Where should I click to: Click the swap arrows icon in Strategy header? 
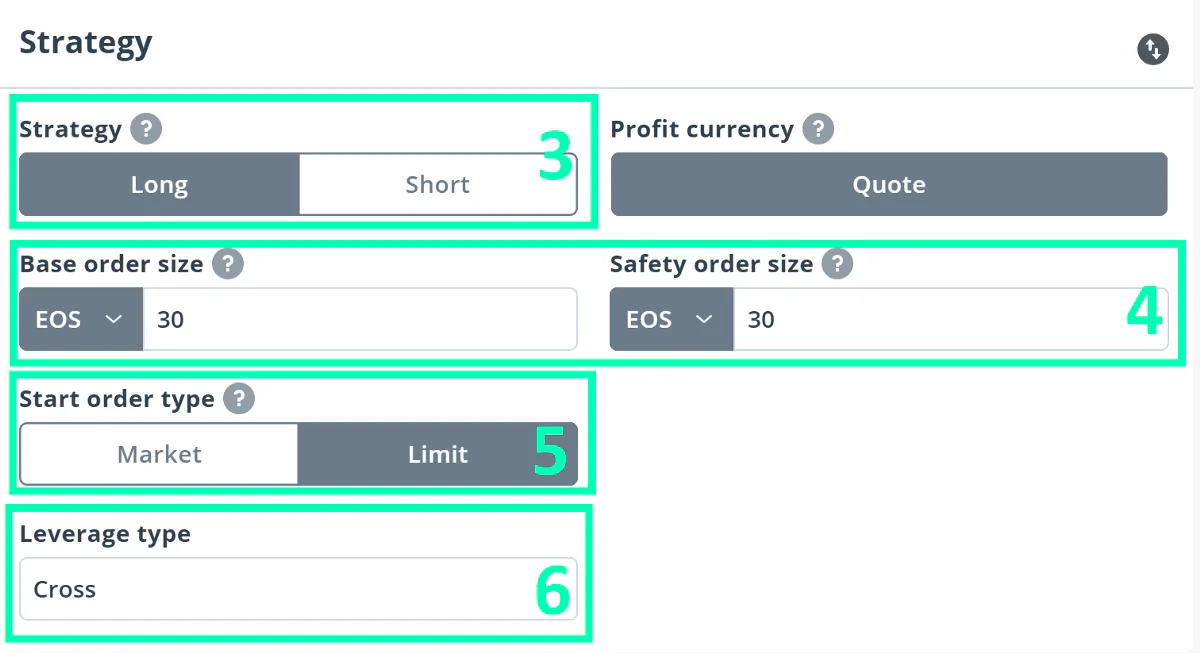pos(1153,49)
